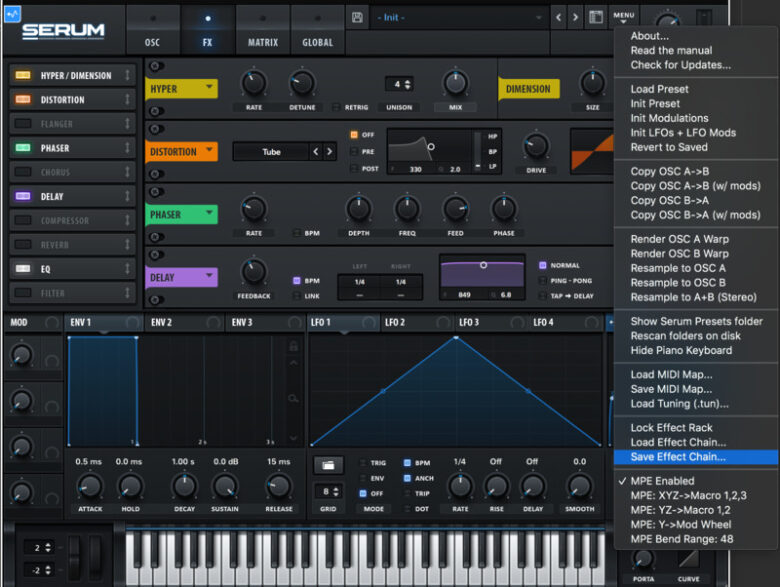Go to next preset arrow

[x=575, y=17]
